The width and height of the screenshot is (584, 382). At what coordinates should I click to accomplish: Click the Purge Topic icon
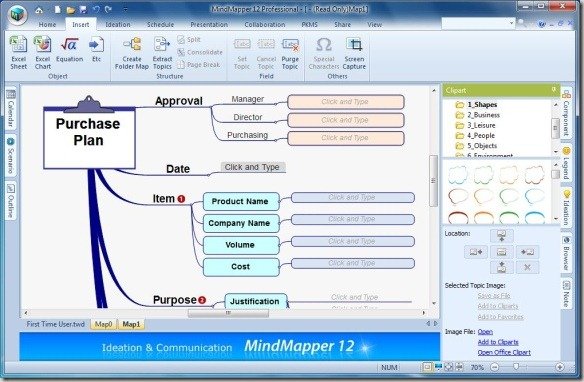coord(290,53)
